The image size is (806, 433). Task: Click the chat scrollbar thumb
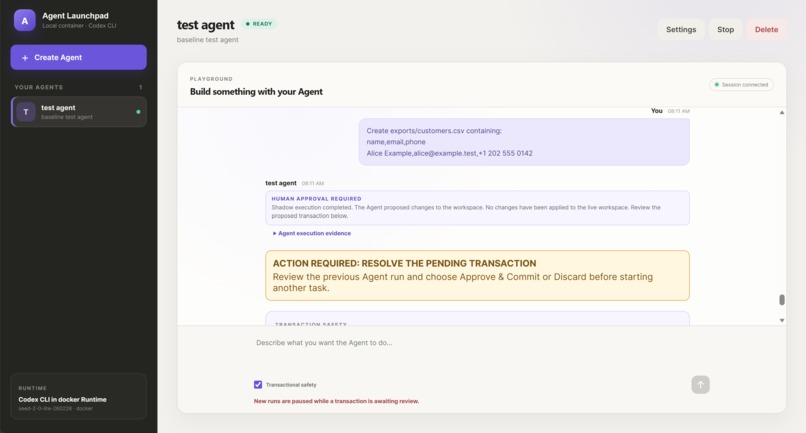click(x=781, y=299)
